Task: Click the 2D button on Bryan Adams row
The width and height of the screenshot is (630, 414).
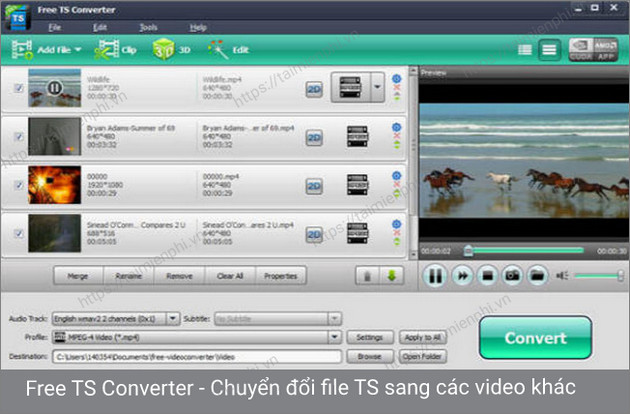Action: click(x=314, y=137)
